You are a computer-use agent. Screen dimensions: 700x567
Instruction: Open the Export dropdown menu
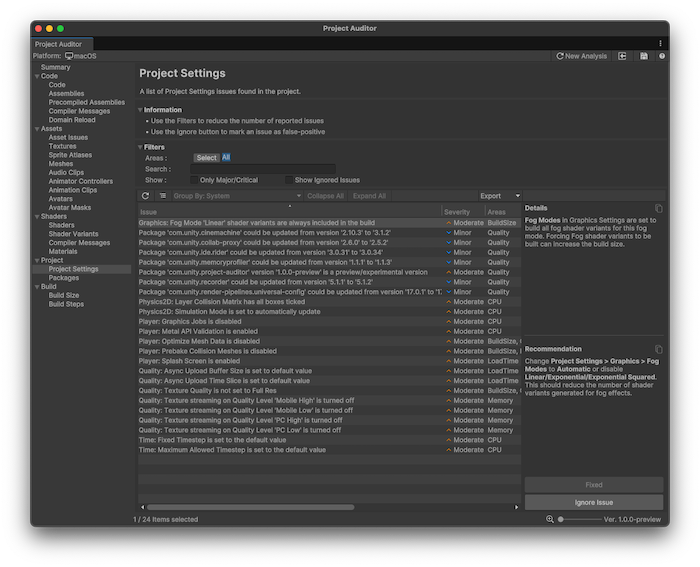click(x=499, y=196)
